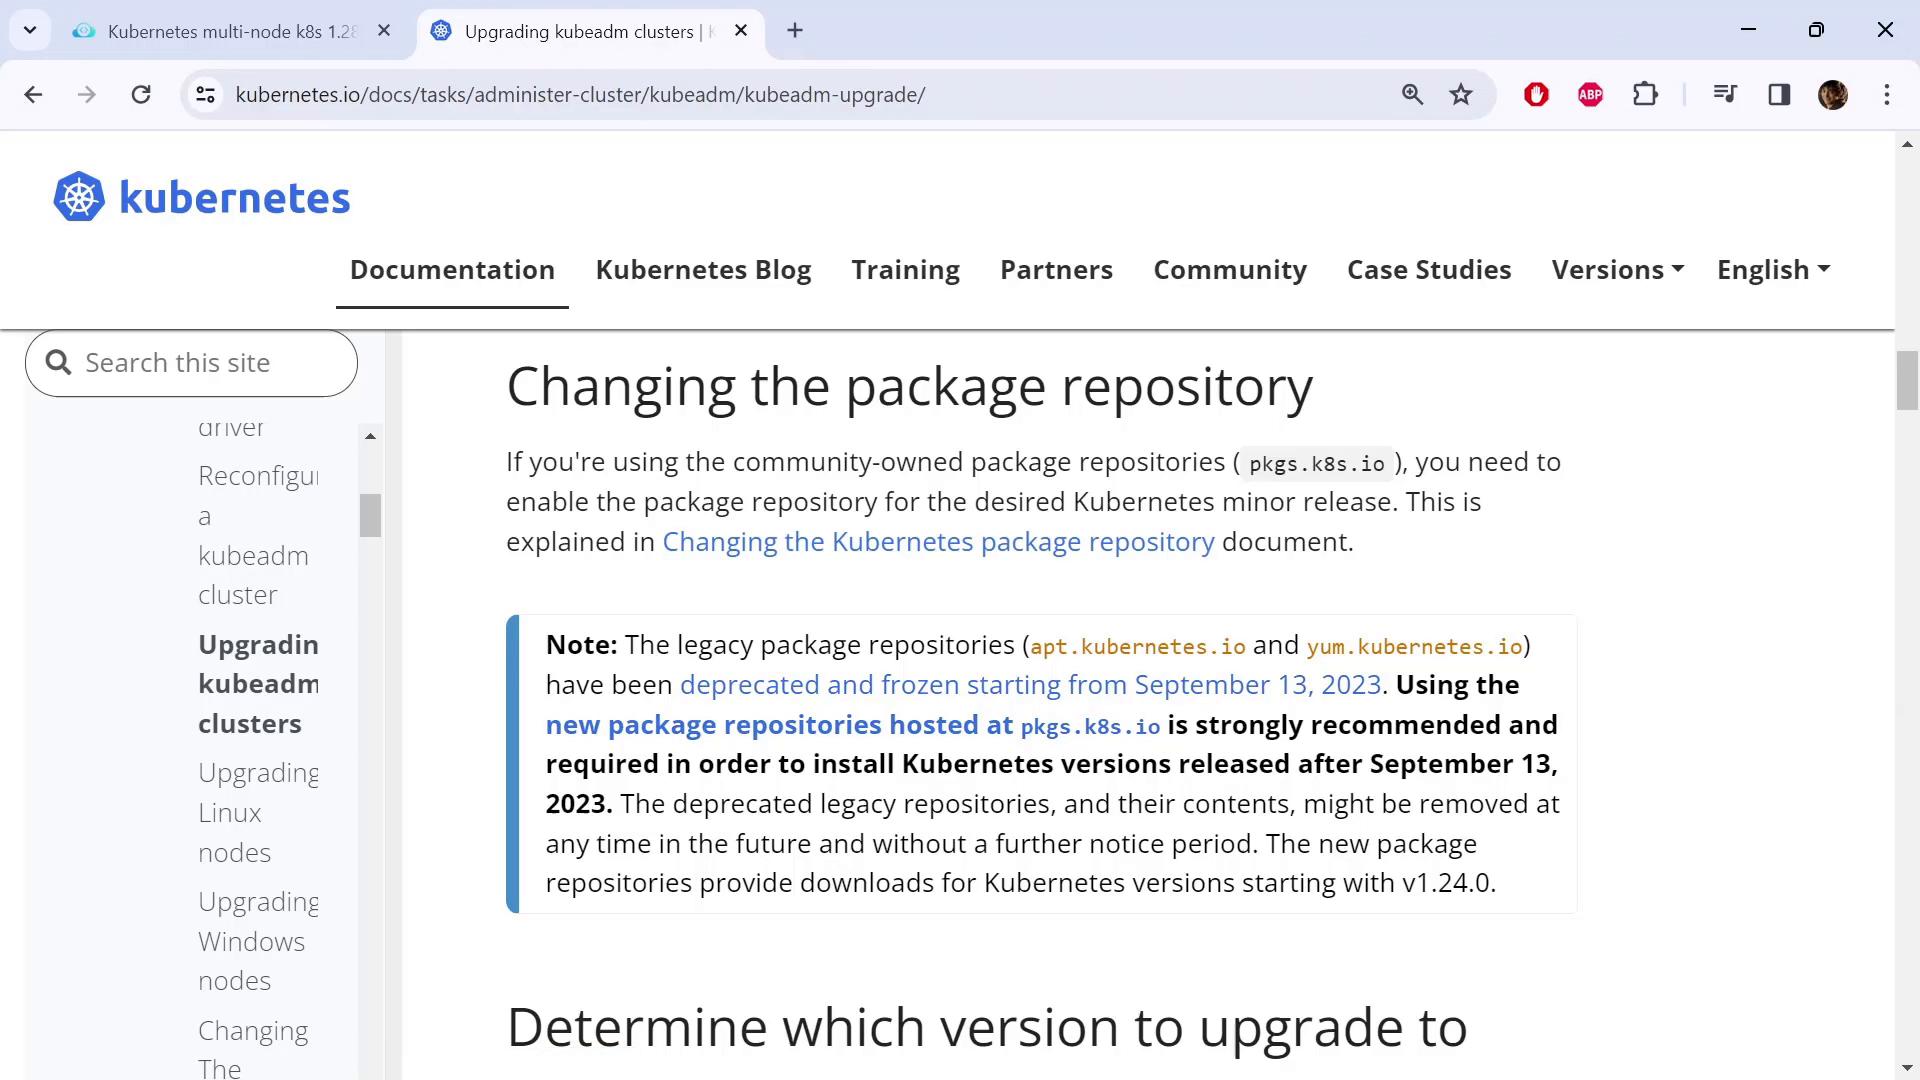Open a new tab with the plus icon
This screenshot has width=1920, height=1080.
click(x=795, y=31)
